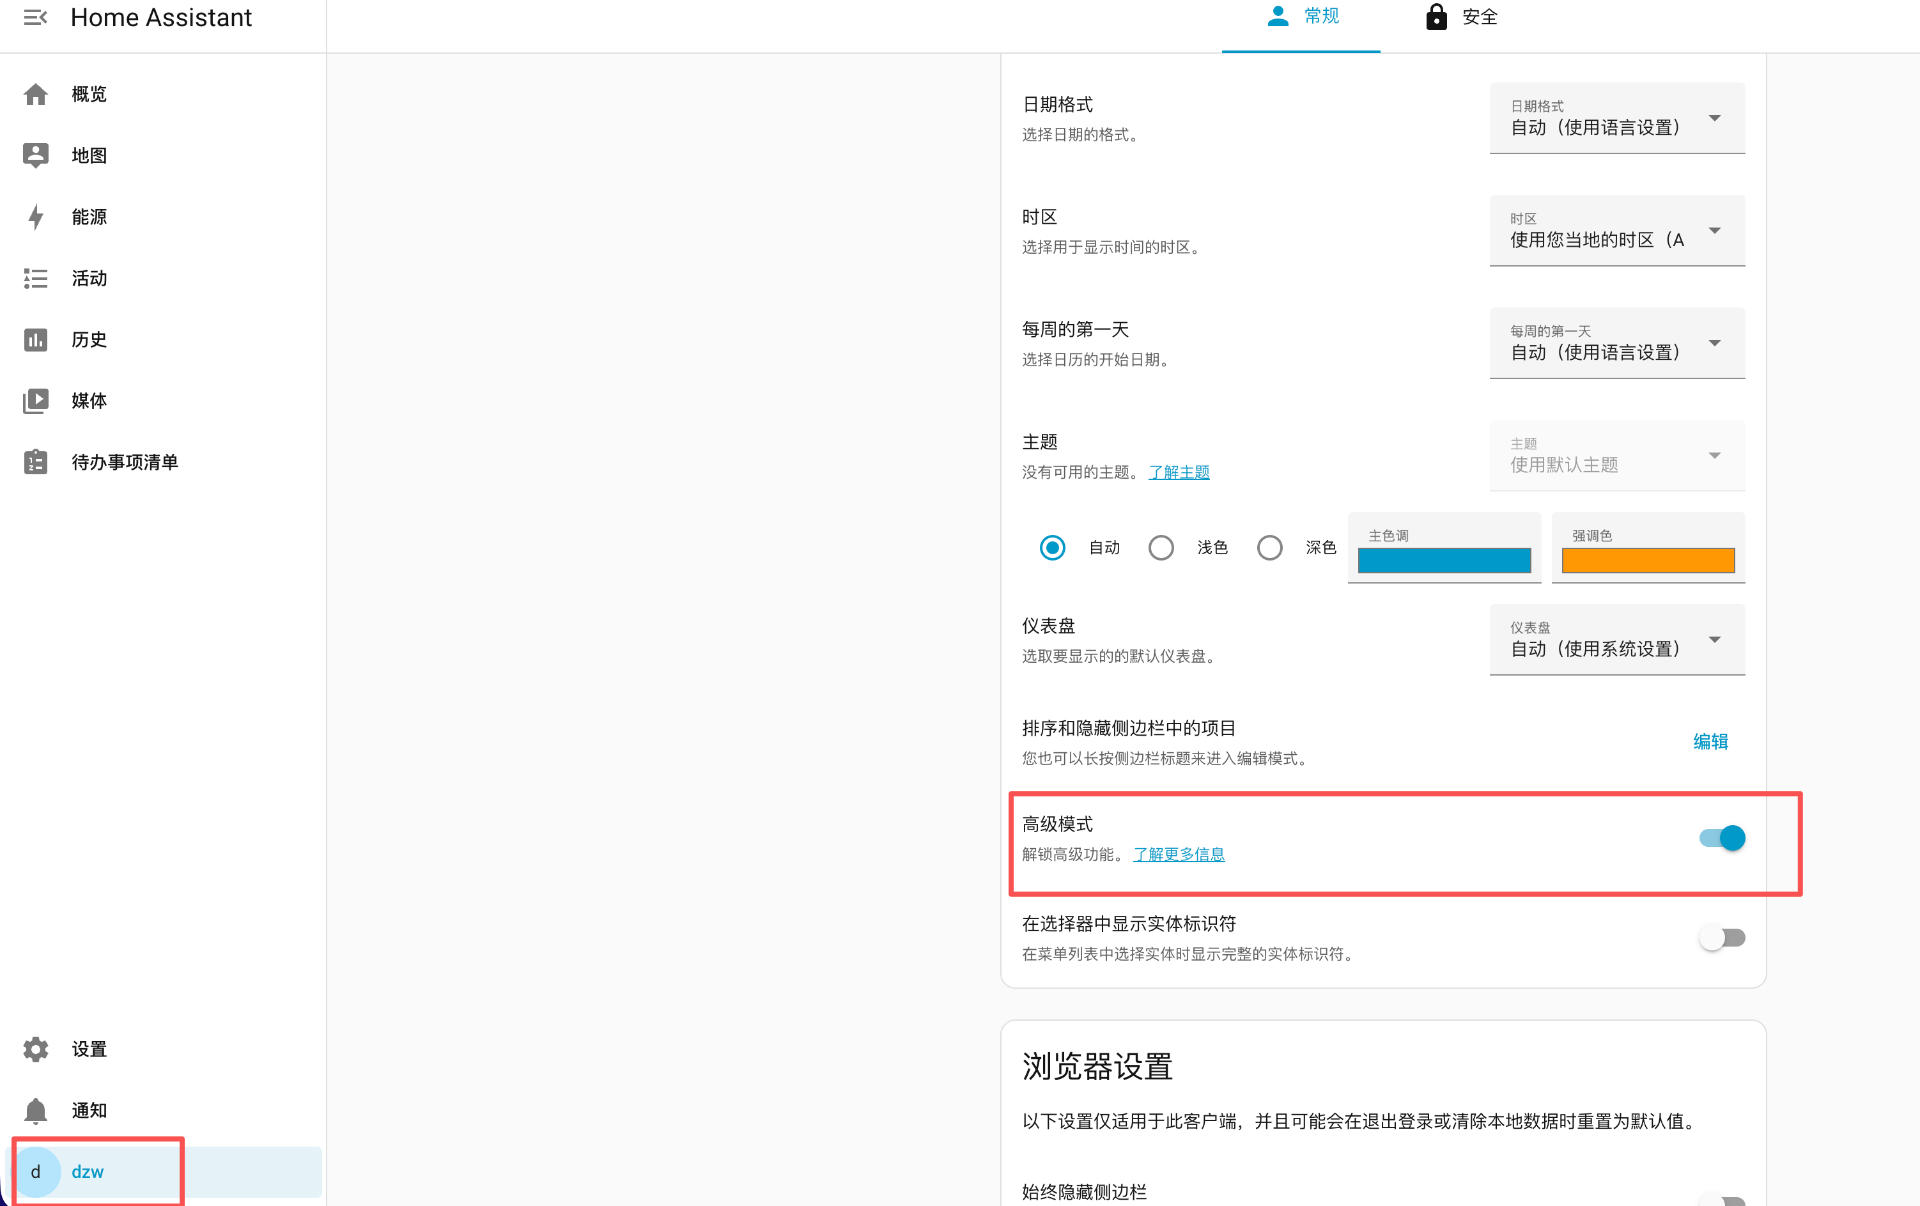1920x1206 pixels.
Task: Collapse the sidebar with the hamburger icon
Action: (36, 17)
